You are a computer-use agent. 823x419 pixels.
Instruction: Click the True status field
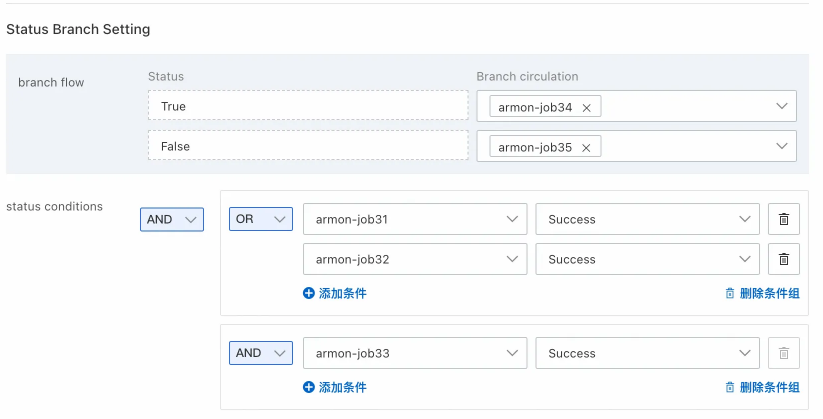click(307, 106)
